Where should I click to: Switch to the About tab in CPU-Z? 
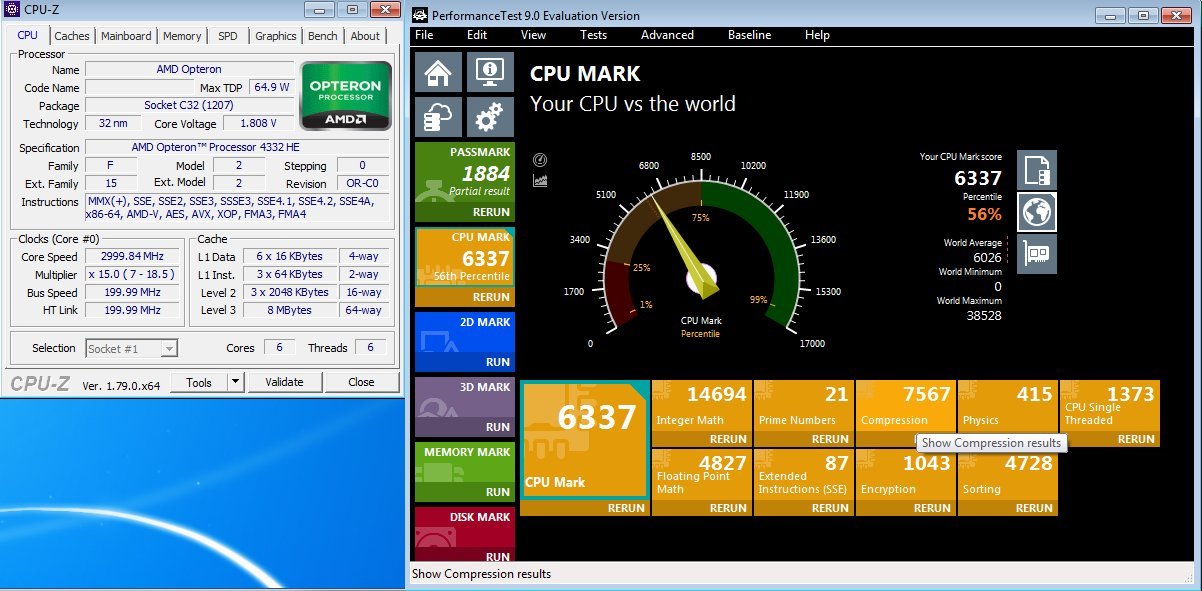coord(365,36)
